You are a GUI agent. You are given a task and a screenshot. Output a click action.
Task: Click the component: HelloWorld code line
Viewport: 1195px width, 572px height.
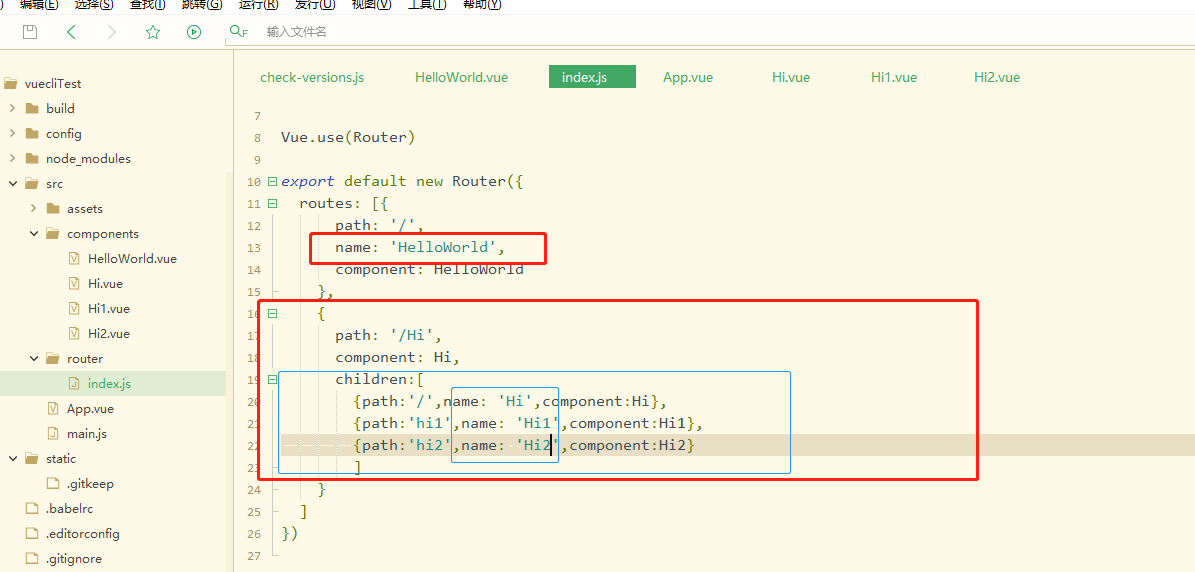click(x=429, y=269)
